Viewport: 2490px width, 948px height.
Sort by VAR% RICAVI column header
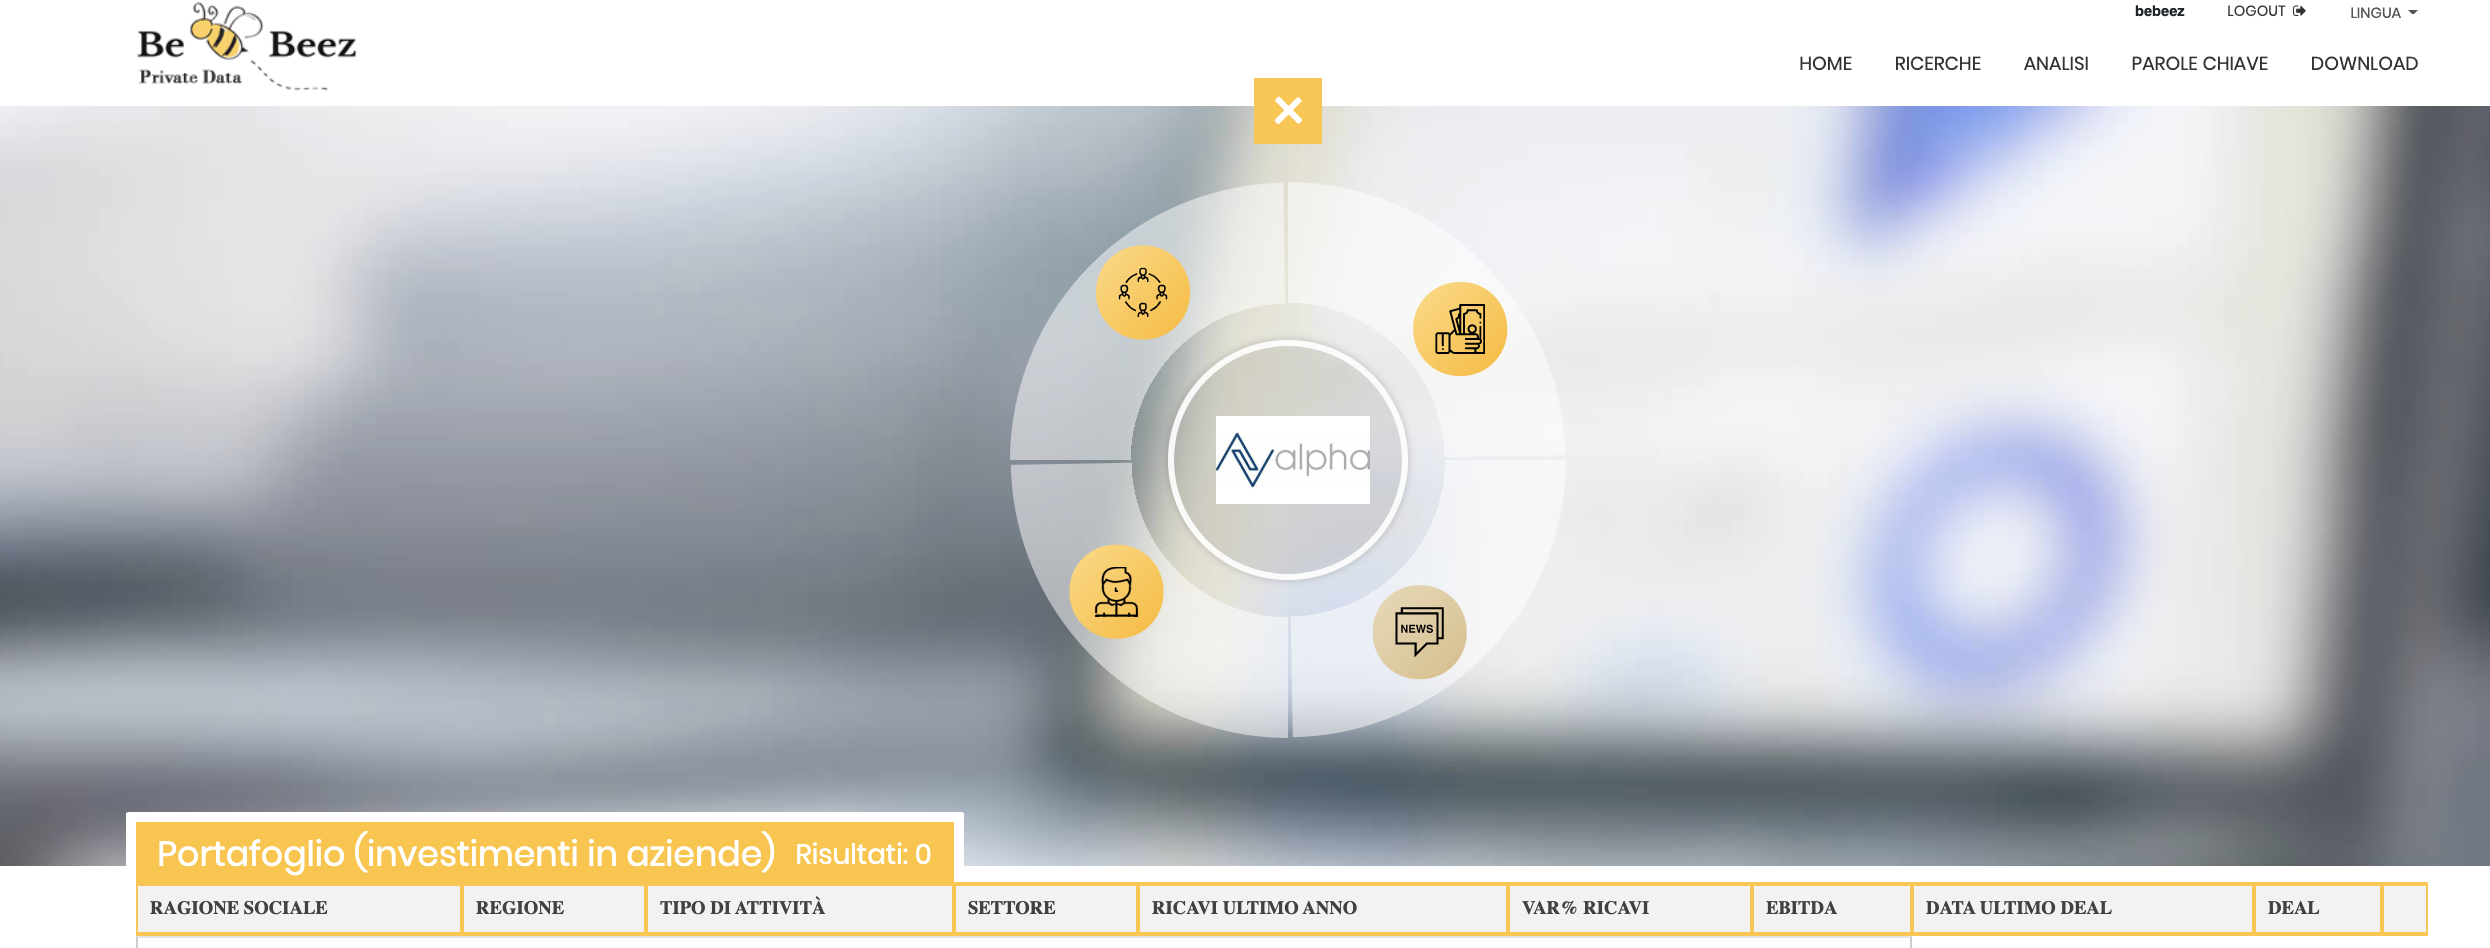click(1630, 908)
